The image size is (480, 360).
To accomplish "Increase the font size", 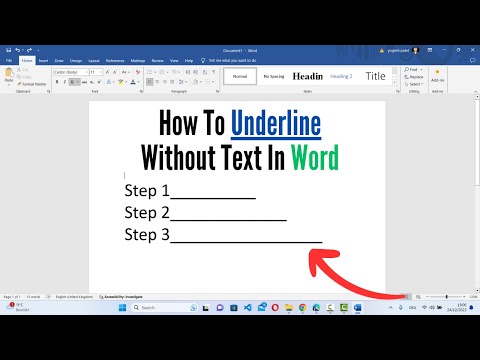I will point(107,72).
